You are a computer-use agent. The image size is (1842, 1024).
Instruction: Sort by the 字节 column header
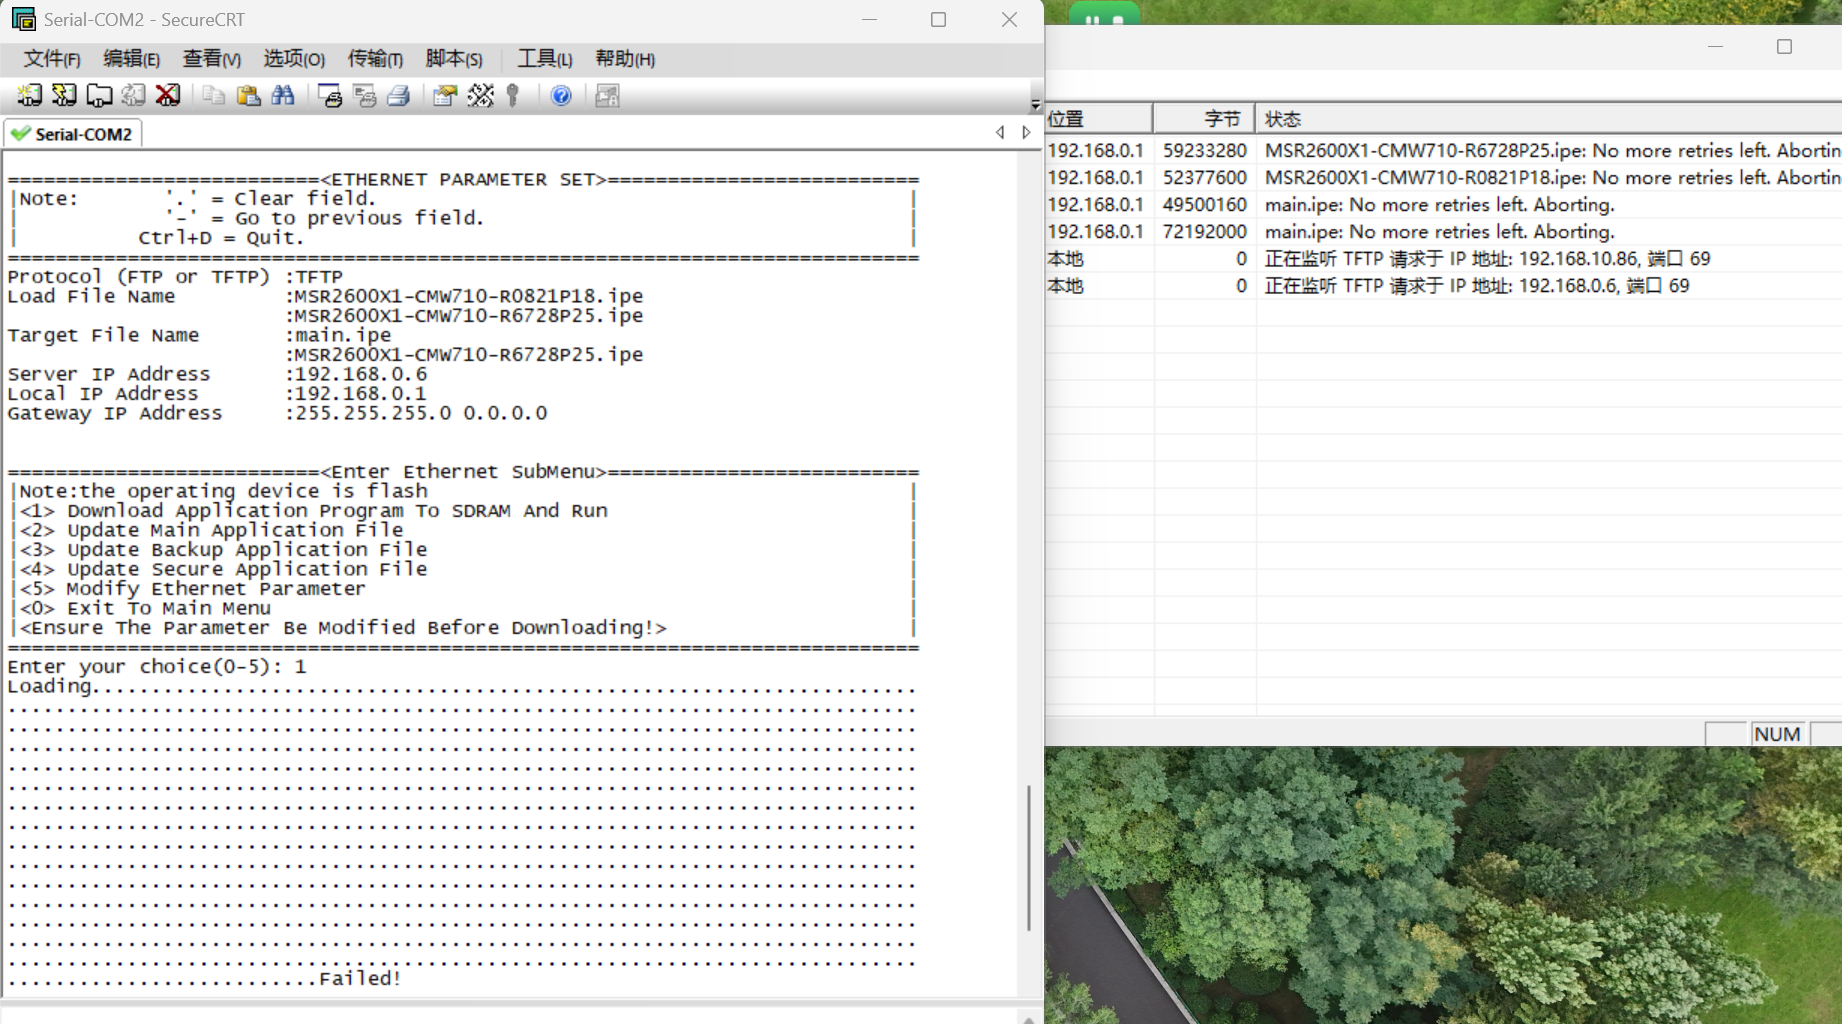pyautogui.click(x=1204, y=119)
